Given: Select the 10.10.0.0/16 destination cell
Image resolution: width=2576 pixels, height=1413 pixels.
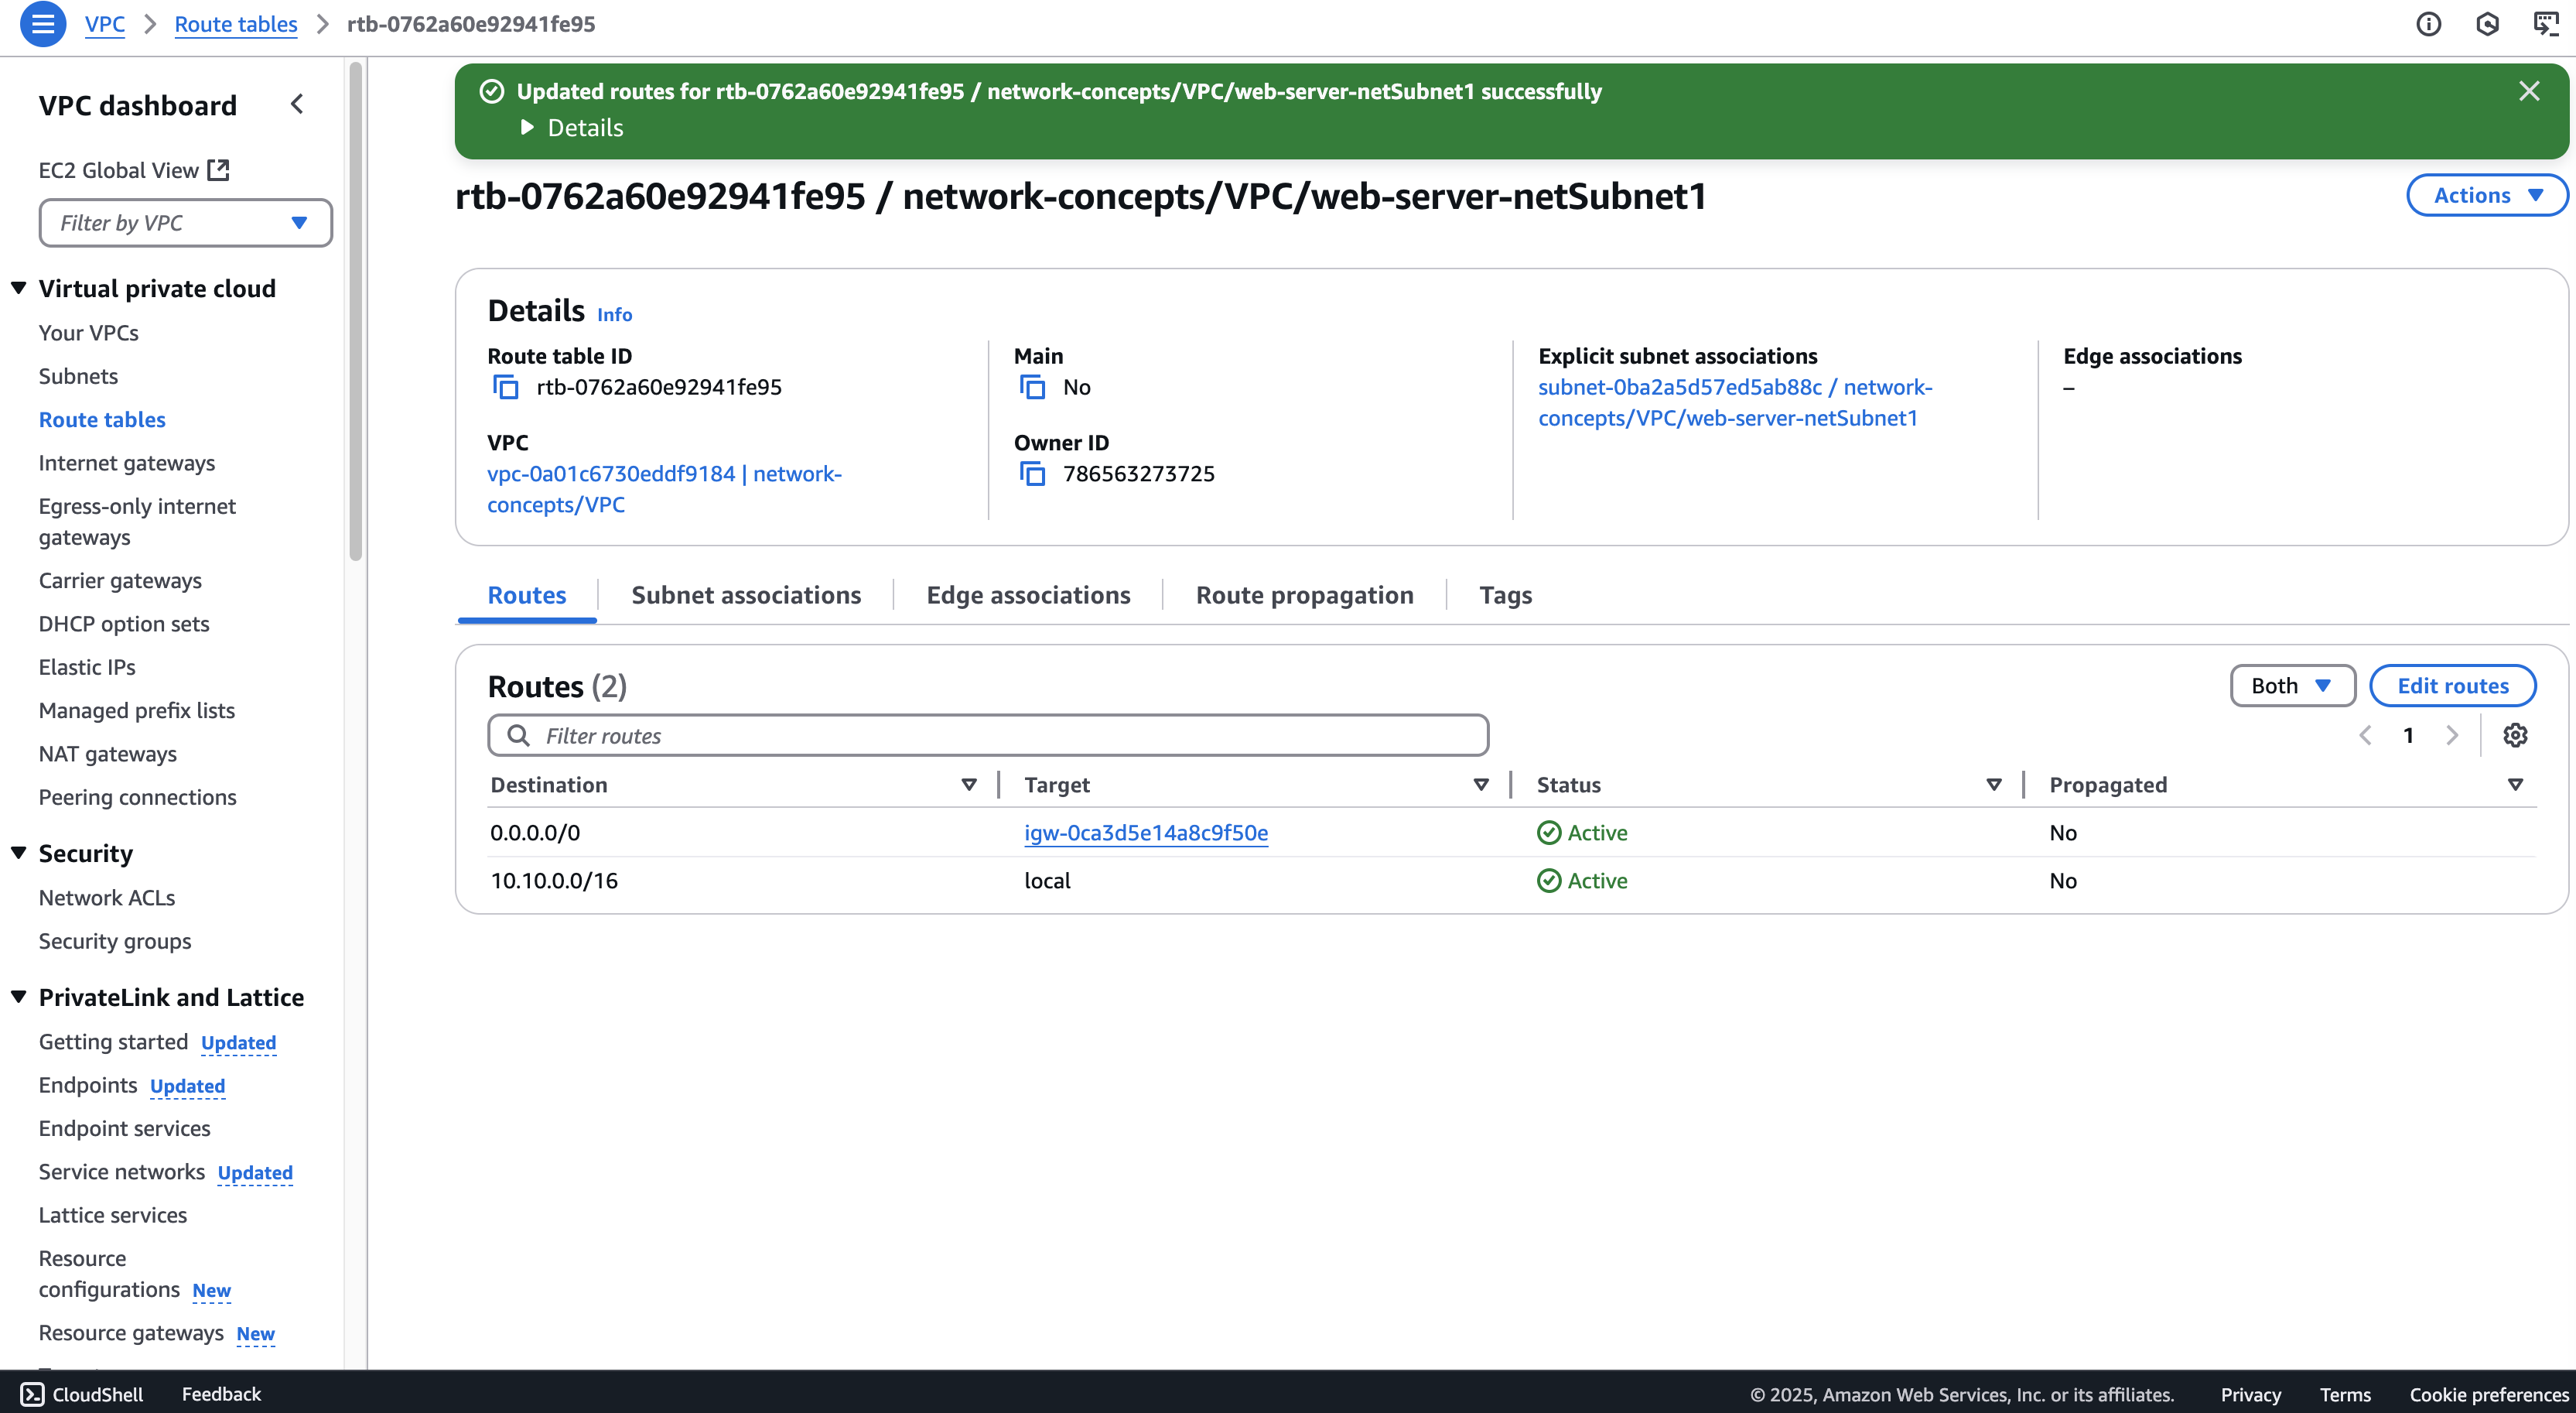Looking at the screenshot, I should (x=554, y=881).
